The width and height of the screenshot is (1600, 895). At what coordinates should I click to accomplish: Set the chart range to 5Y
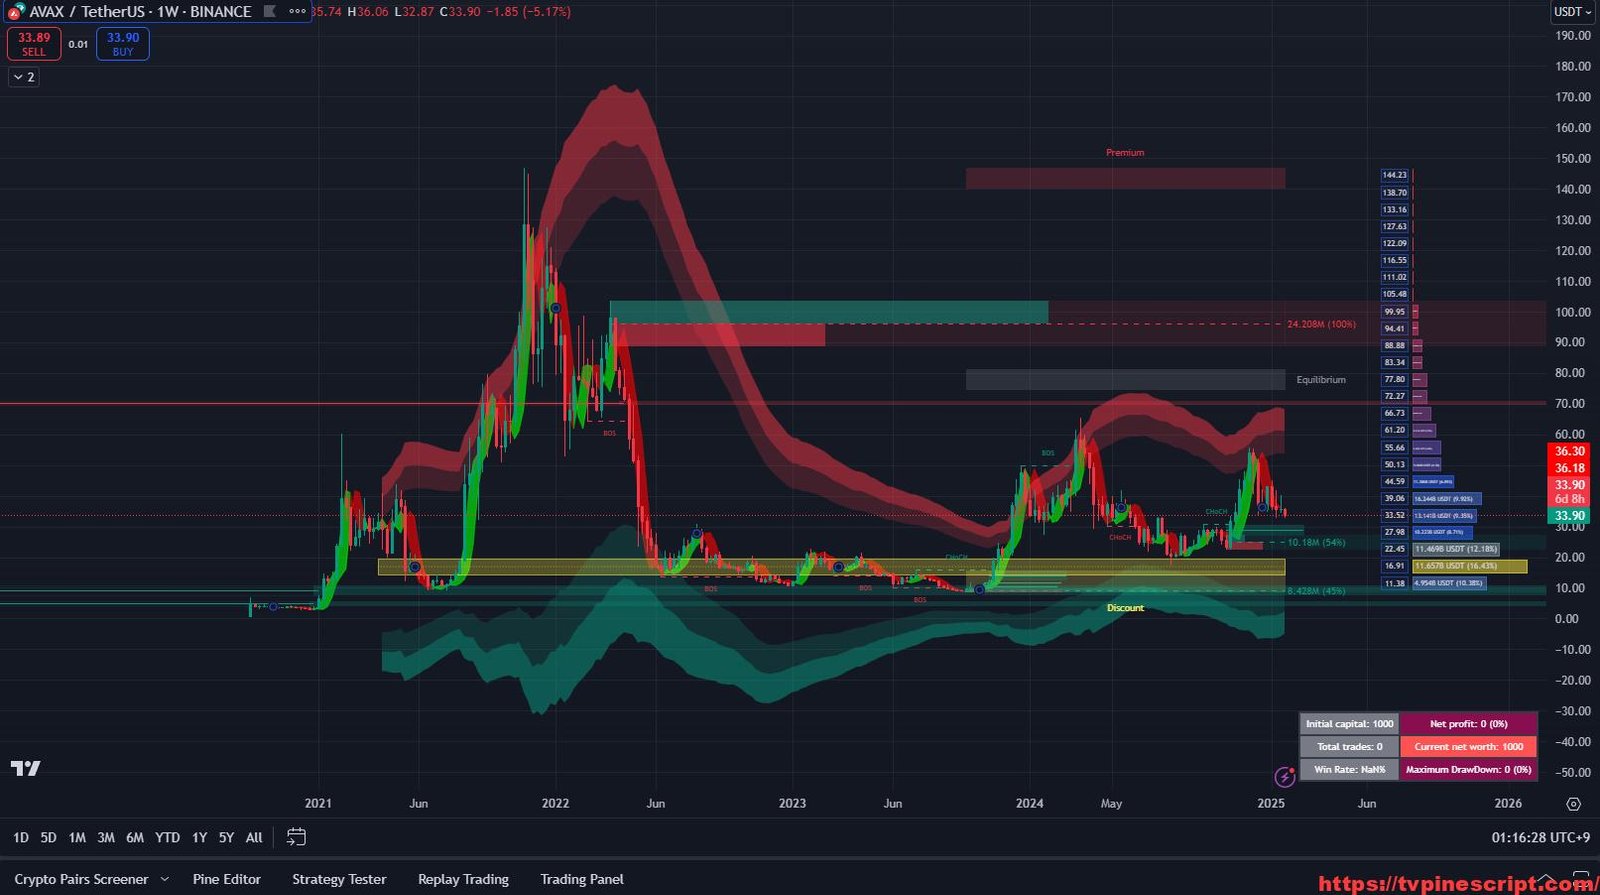click(x=226, y=838)
